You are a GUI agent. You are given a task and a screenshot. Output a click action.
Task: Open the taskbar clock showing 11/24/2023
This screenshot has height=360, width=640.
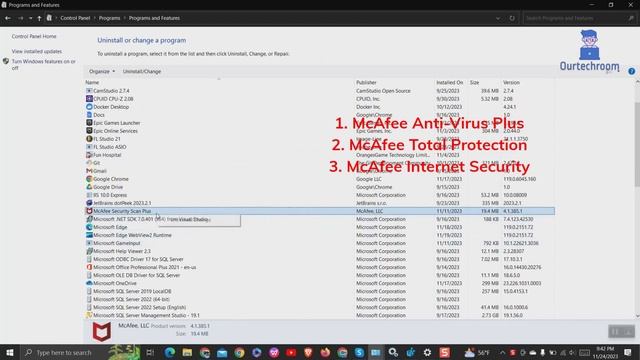[605, 352]
